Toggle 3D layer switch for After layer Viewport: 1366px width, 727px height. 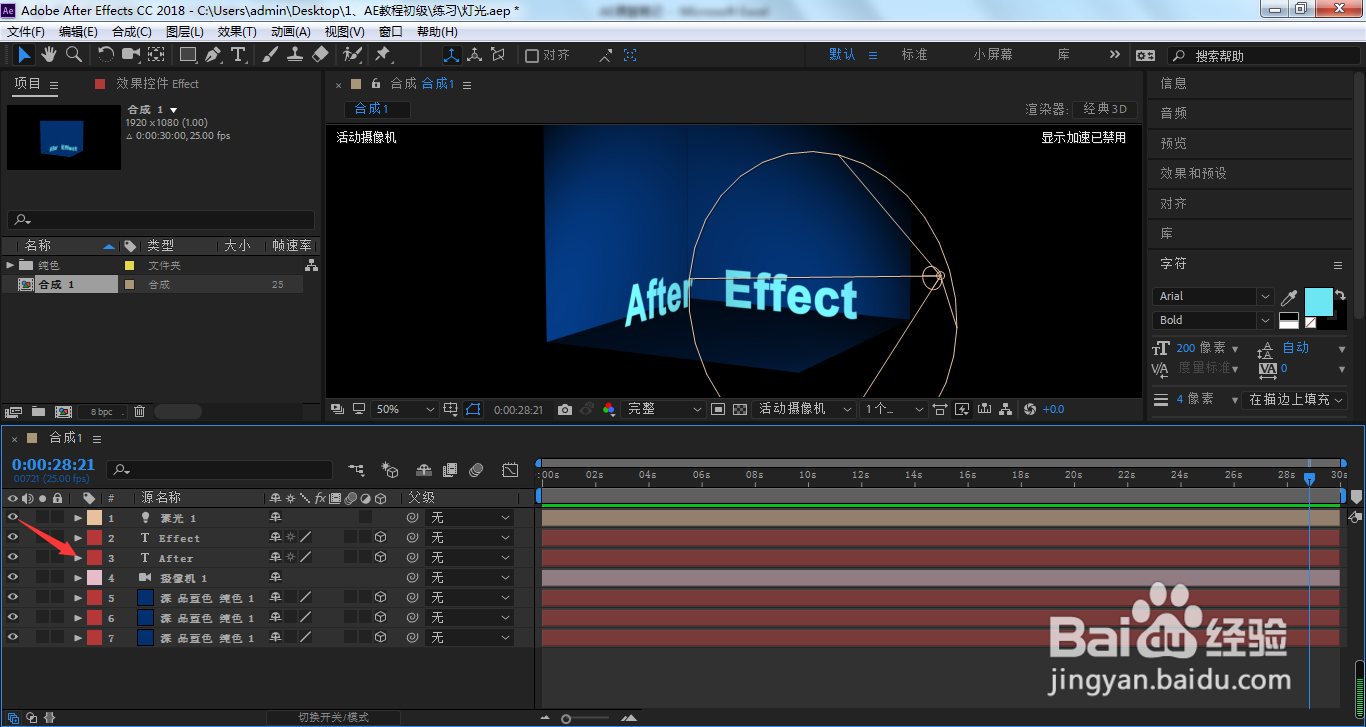pyautogui.click(x=380, y=557)
